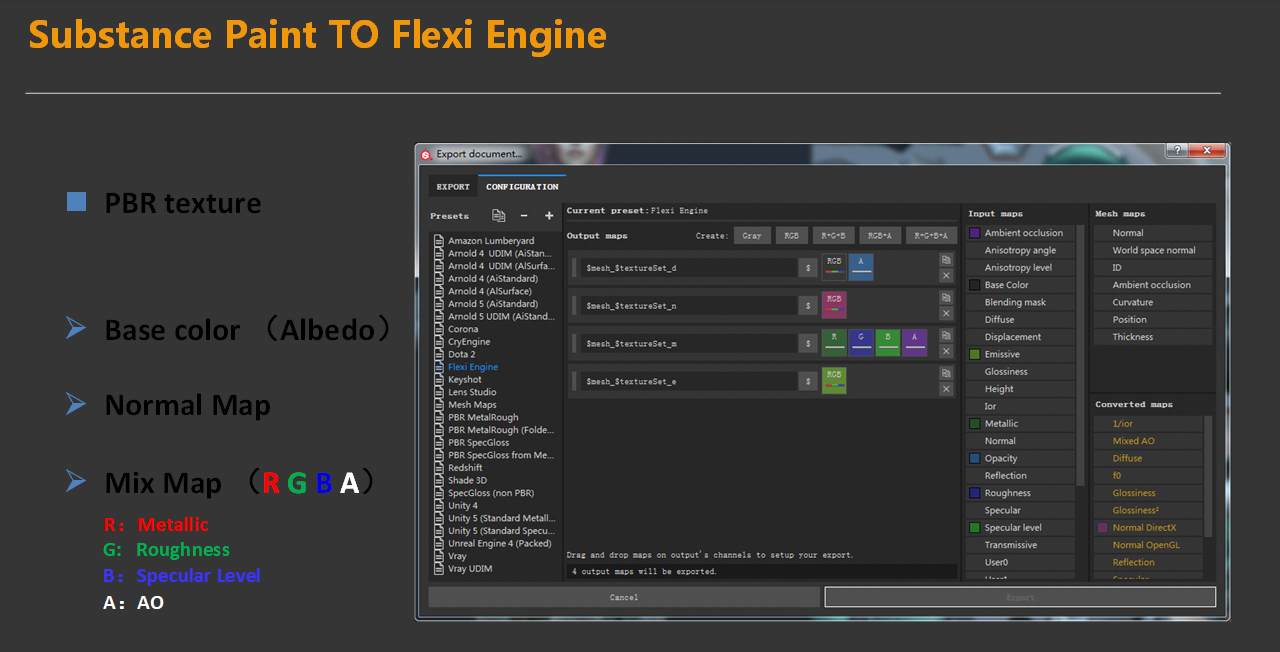Select Roughness in Input maps list
1280x652 pixels.
pyautogui.click(x=1007, y=493)
